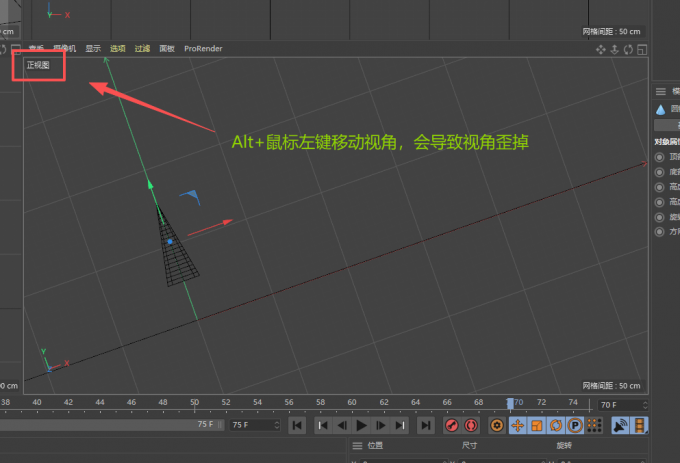Click the green Y-axis handle arrow
The image size is (680, 463).
(x=150, y=185)
